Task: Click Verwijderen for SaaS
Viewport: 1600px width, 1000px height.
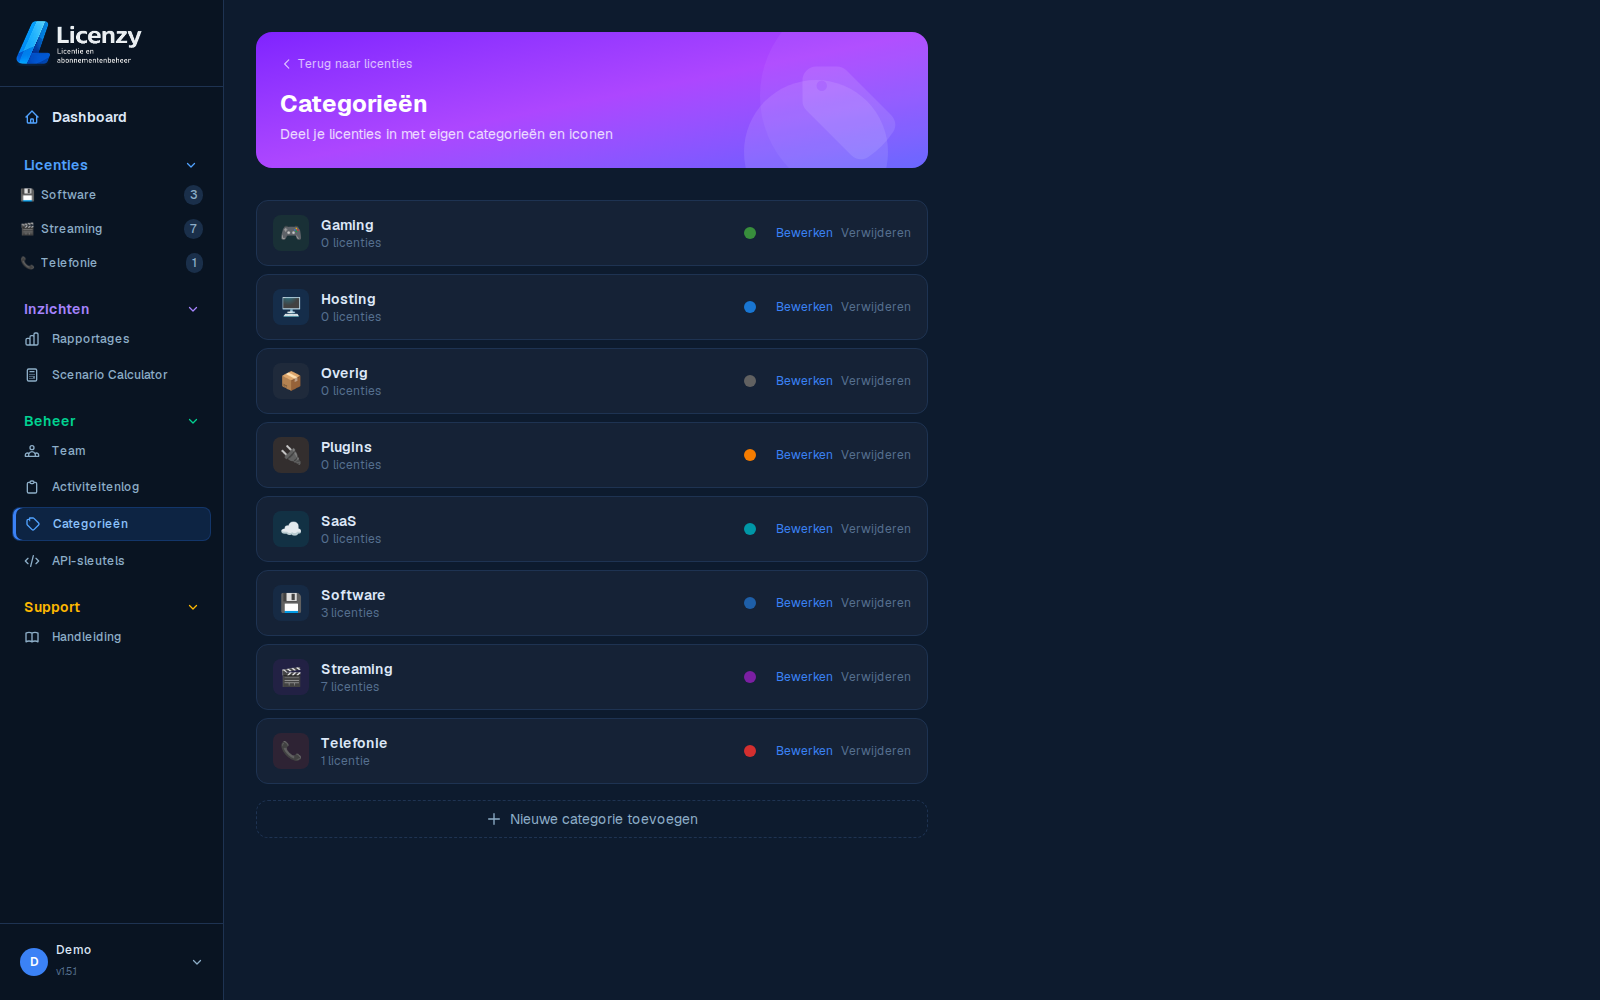Action: point(876,529)
